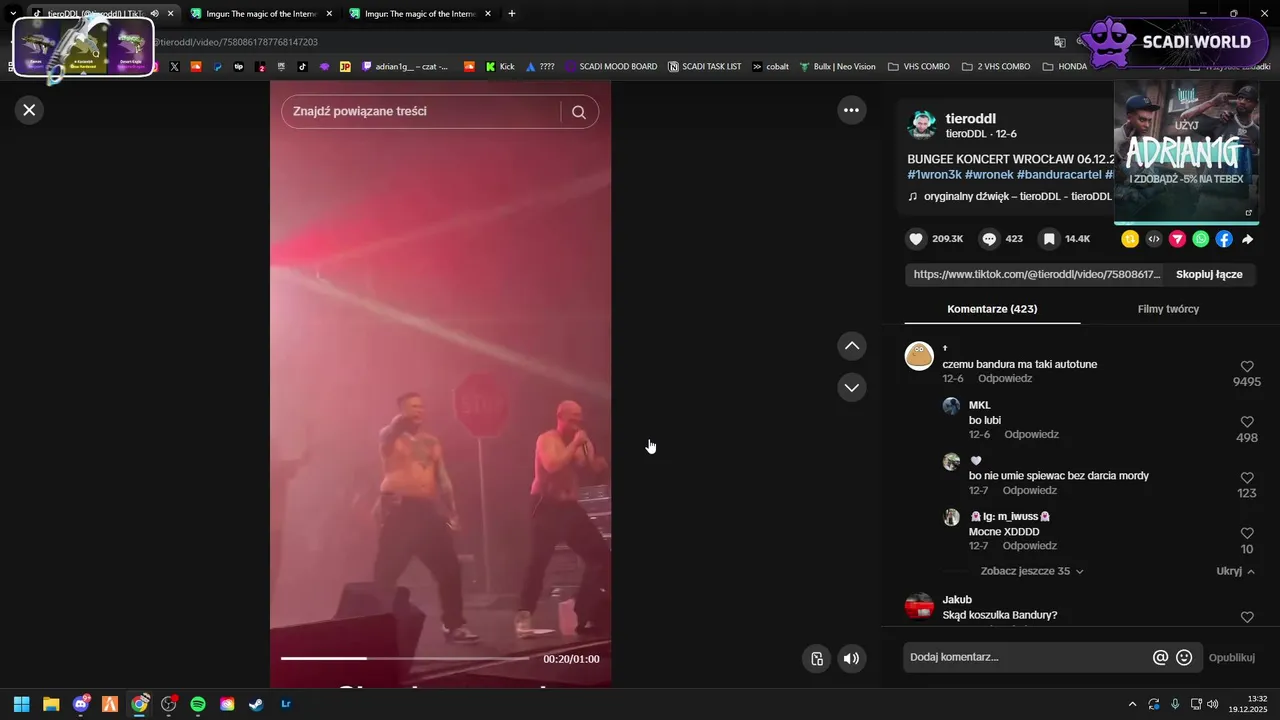This screenshot has width=1280, height=720.
Task: Open the 'Kick' bookmark
Action: coord(500,67)
